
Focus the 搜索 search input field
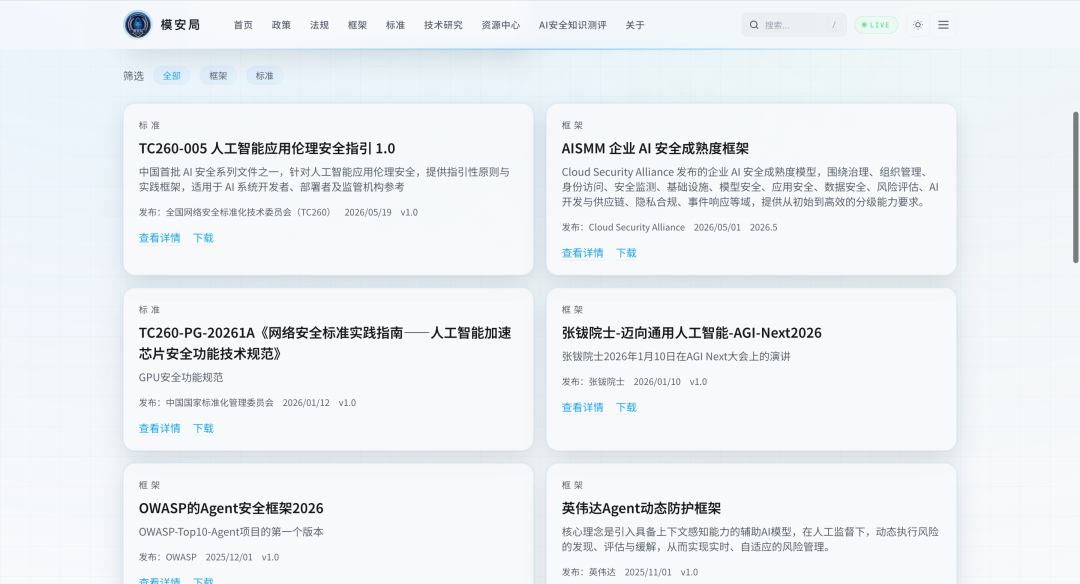794,25
